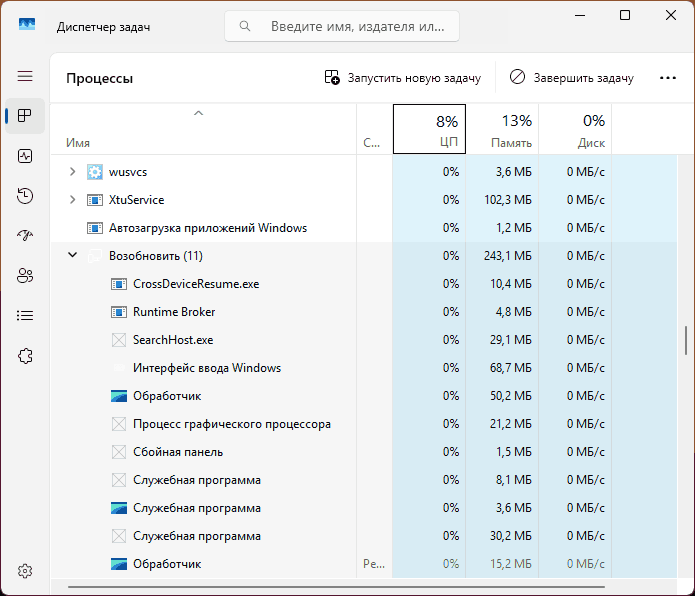Open the more options ellipsis menu
The height and width of the screenshot is (596, 695).
668,78
